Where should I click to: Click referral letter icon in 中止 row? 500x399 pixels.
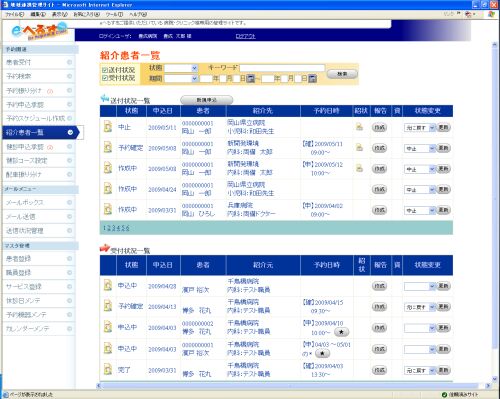coord(359,127)
